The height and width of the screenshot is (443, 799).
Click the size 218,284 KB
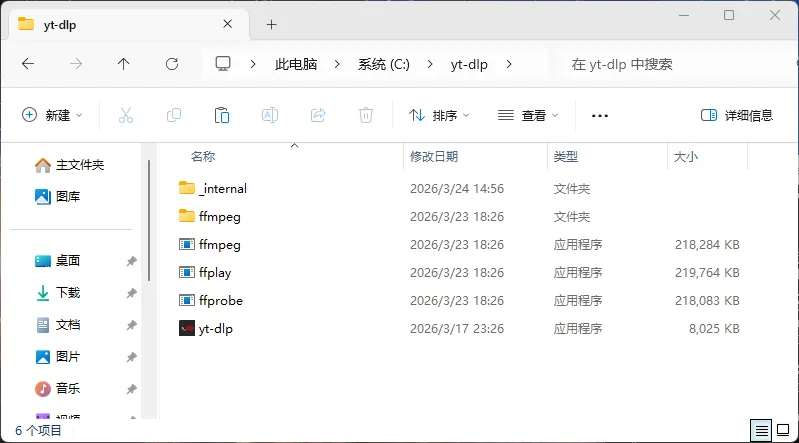(x=707, y=245)
